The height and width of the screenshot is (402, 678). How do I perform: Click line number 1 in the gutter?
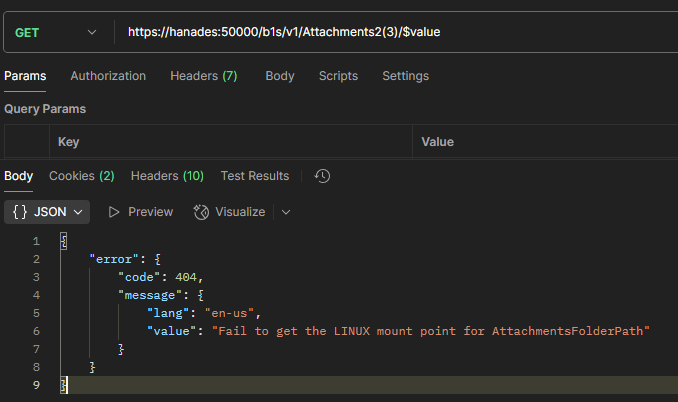[x=36, y=241]
